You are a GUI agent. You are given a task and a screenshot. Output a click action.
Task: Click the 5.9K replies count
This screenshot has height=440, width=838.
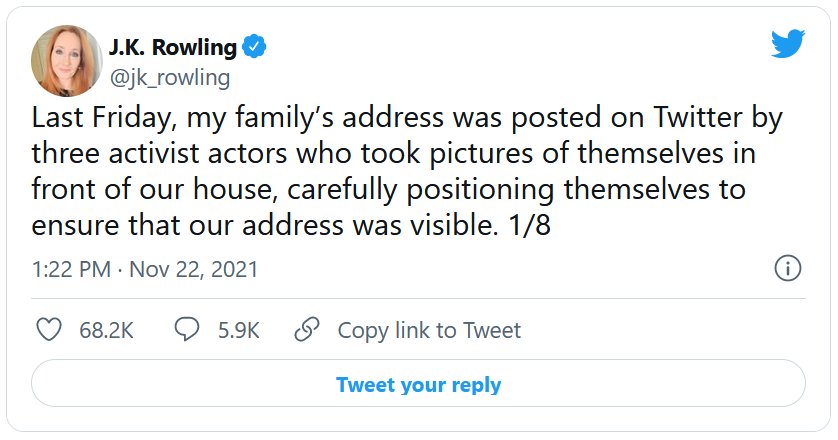tap(239, 330)
